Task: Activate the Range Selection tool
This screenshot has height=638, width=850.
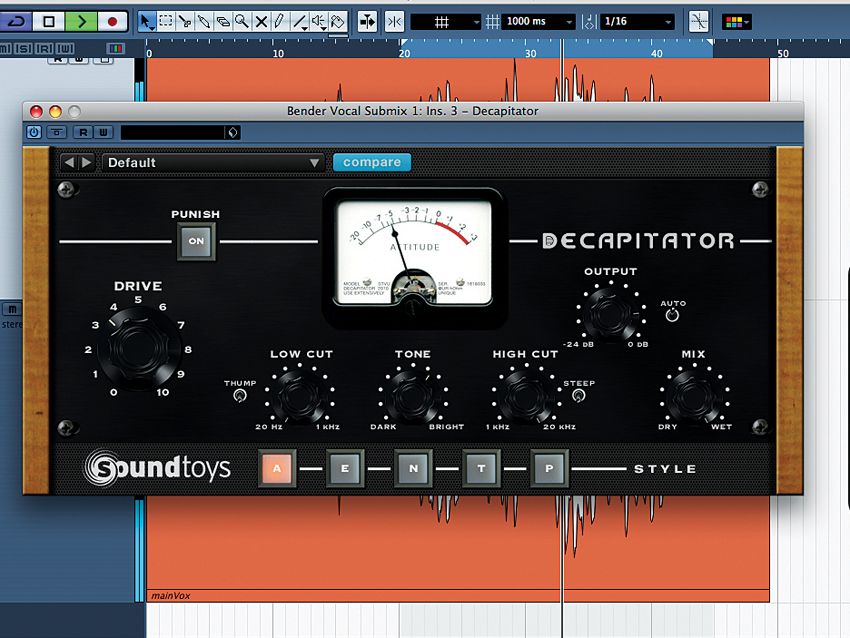Action: point(166,21)
